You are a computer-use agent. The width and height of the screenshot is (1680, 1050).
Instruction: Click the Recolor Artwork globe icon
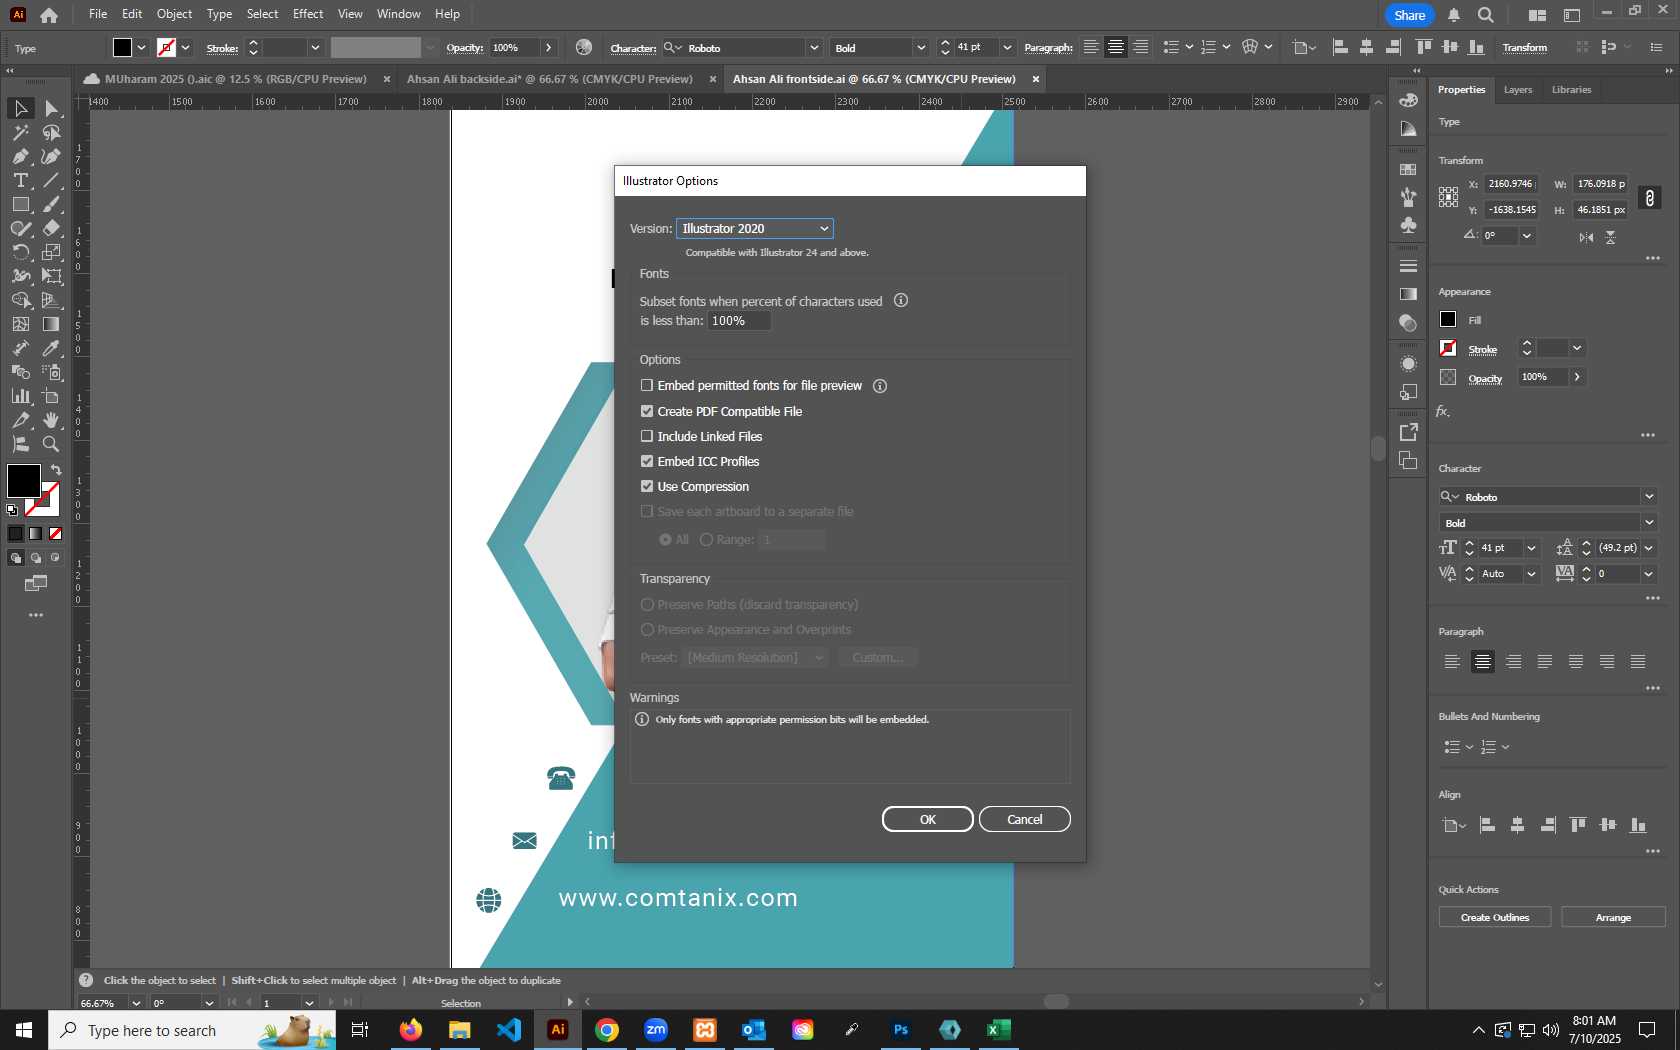point(584,47)
